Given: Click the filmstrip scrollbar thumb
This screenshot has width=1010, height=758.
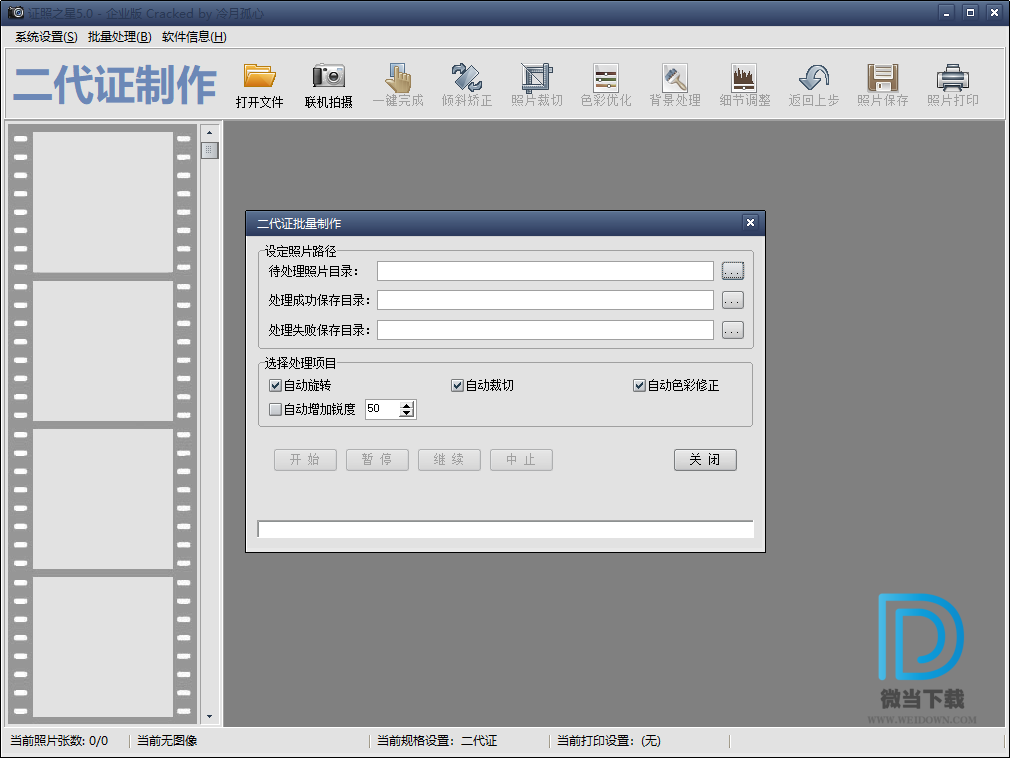Looking at the screenshot, I should pyautogui.click(x=209, y=151).
